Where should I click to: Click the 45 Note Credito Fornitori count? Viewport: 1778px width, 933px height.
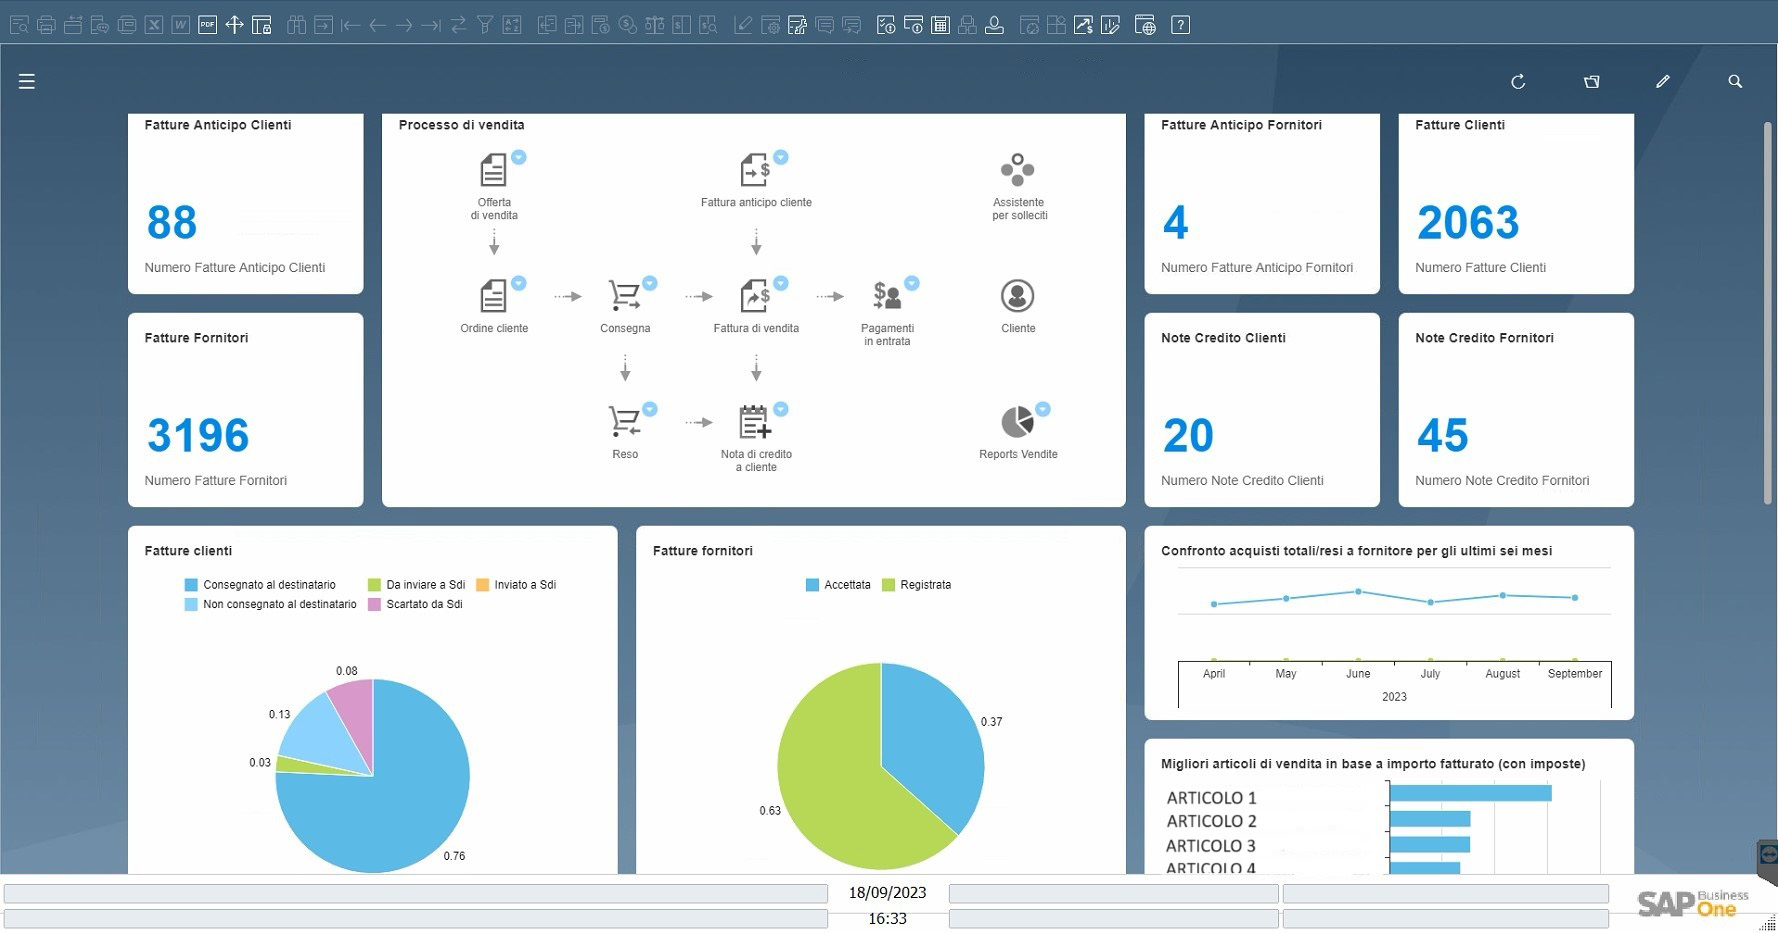(x=1442, y=435)
